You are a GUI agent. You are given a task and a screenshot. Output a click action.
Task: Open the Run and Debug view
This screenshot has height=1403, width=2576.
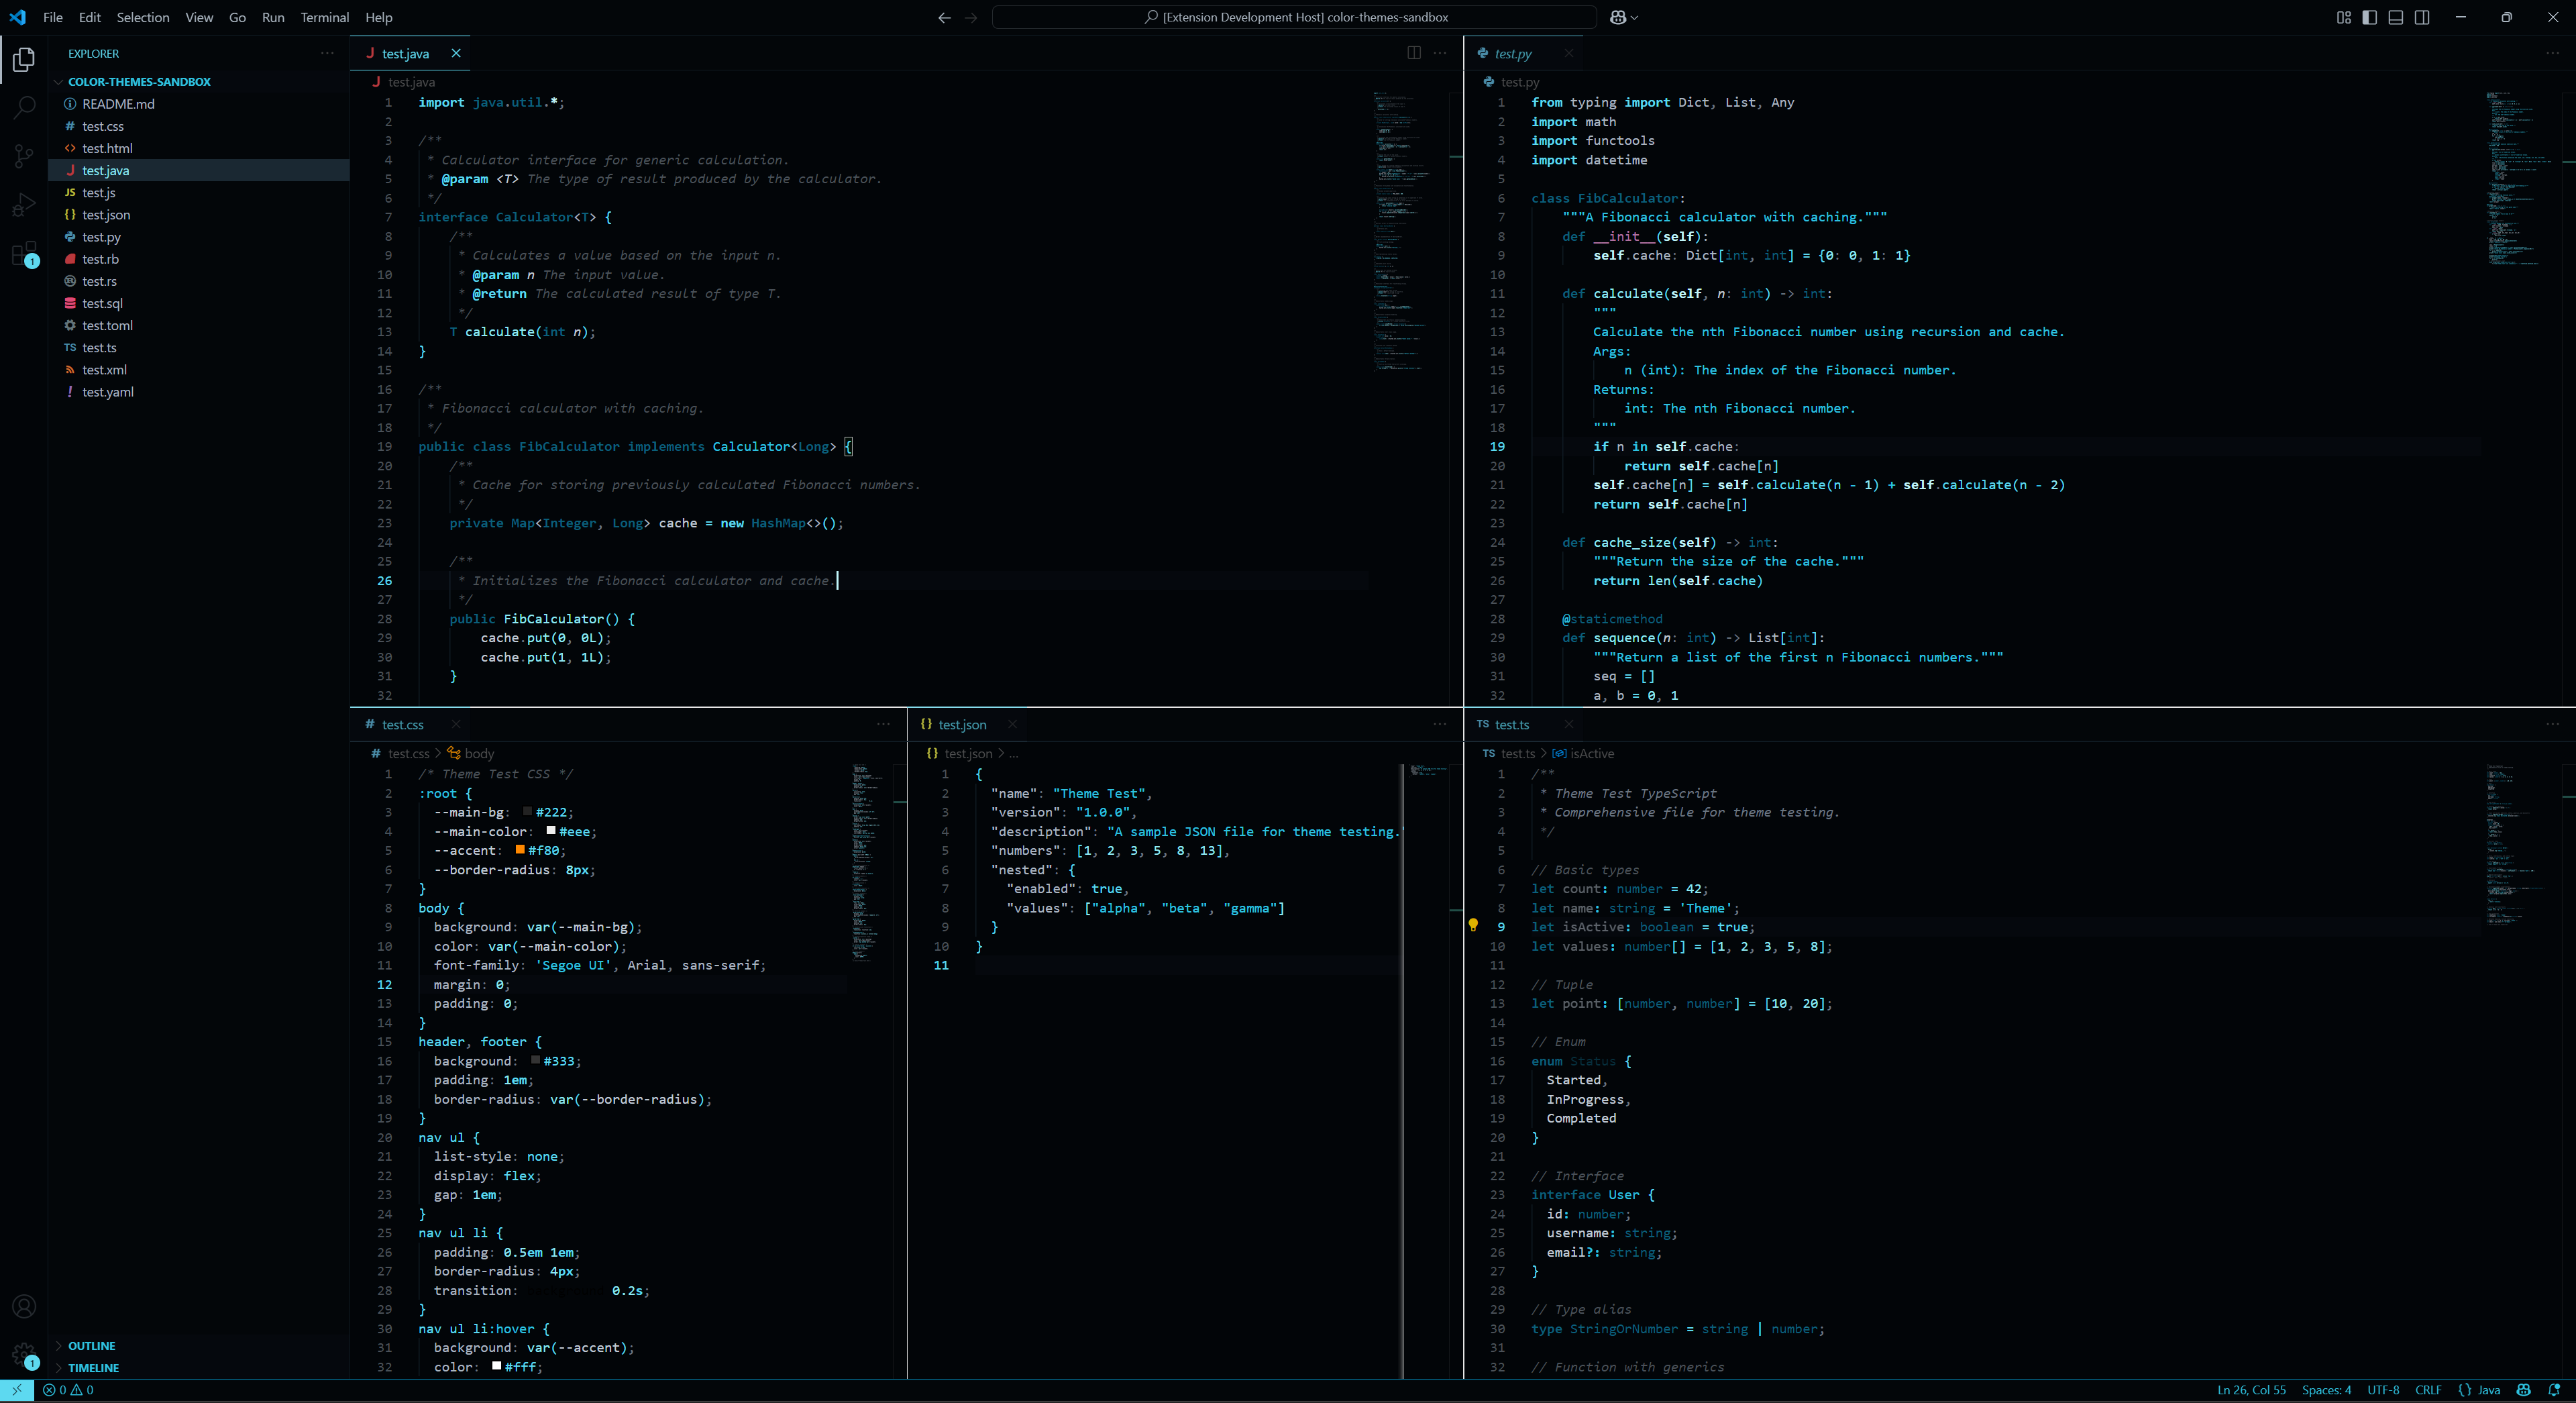click(24, 205)
